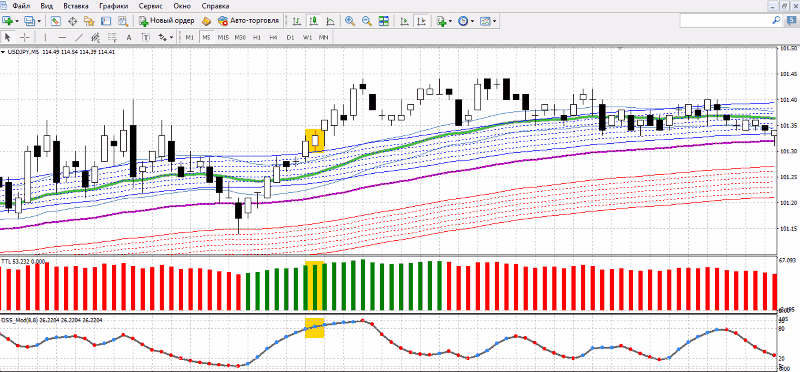Screen dimensions: 800x372
Task: Open the periods clock icon
Action: pos(463,21)
